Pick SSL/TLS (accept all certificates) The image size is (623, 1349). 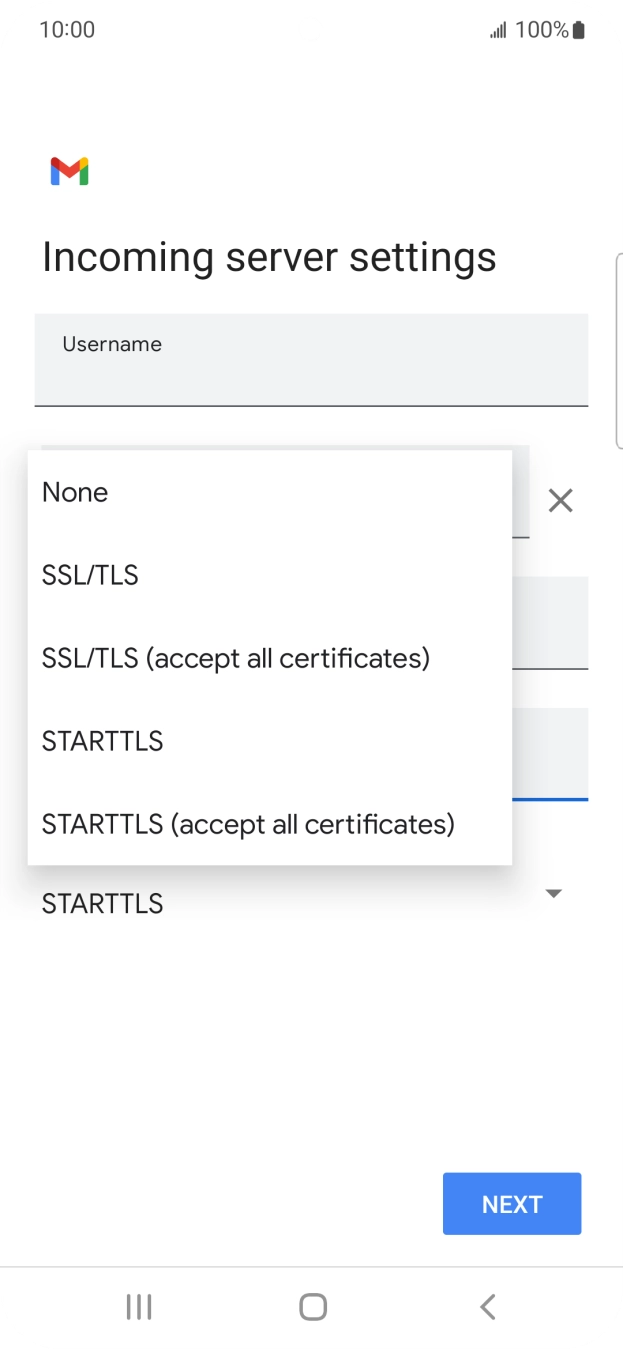click(236, 658)
